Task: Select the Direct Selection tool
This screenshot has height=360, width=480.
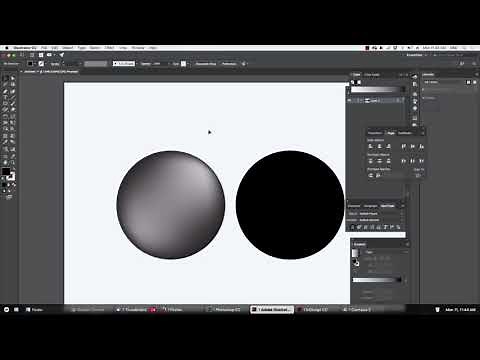Action: [x=13, y=78]
